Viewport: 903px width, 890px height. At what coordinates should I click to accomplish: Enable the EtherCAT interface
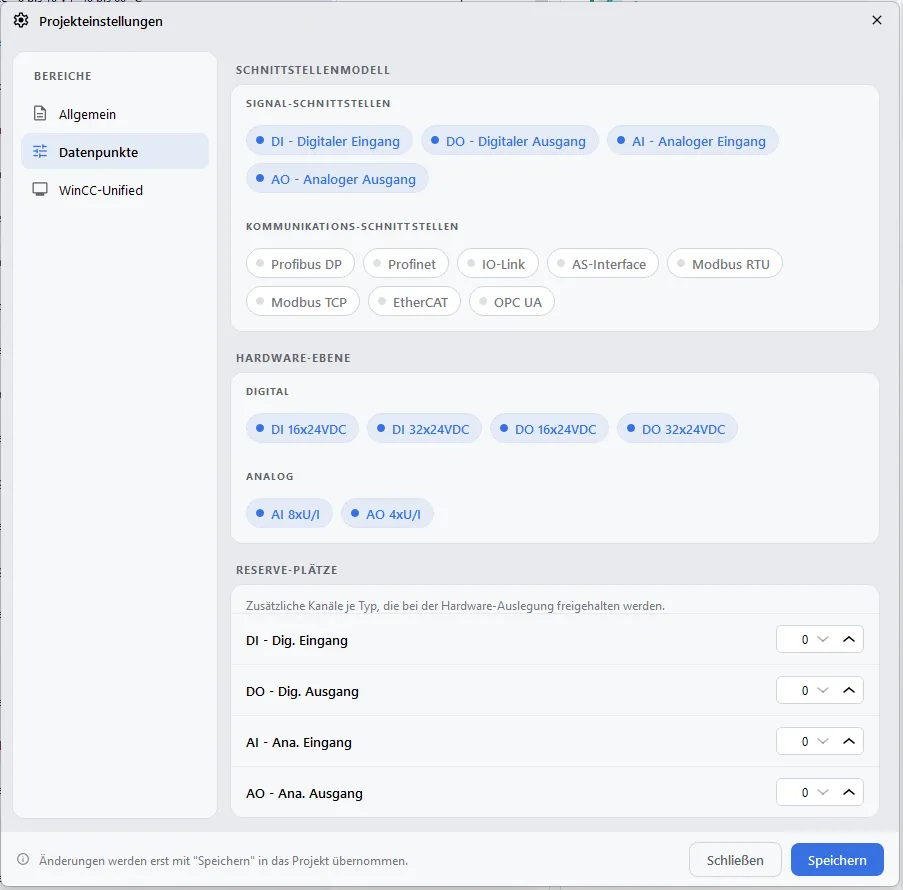pyautogui.click(x=414, y=302)
